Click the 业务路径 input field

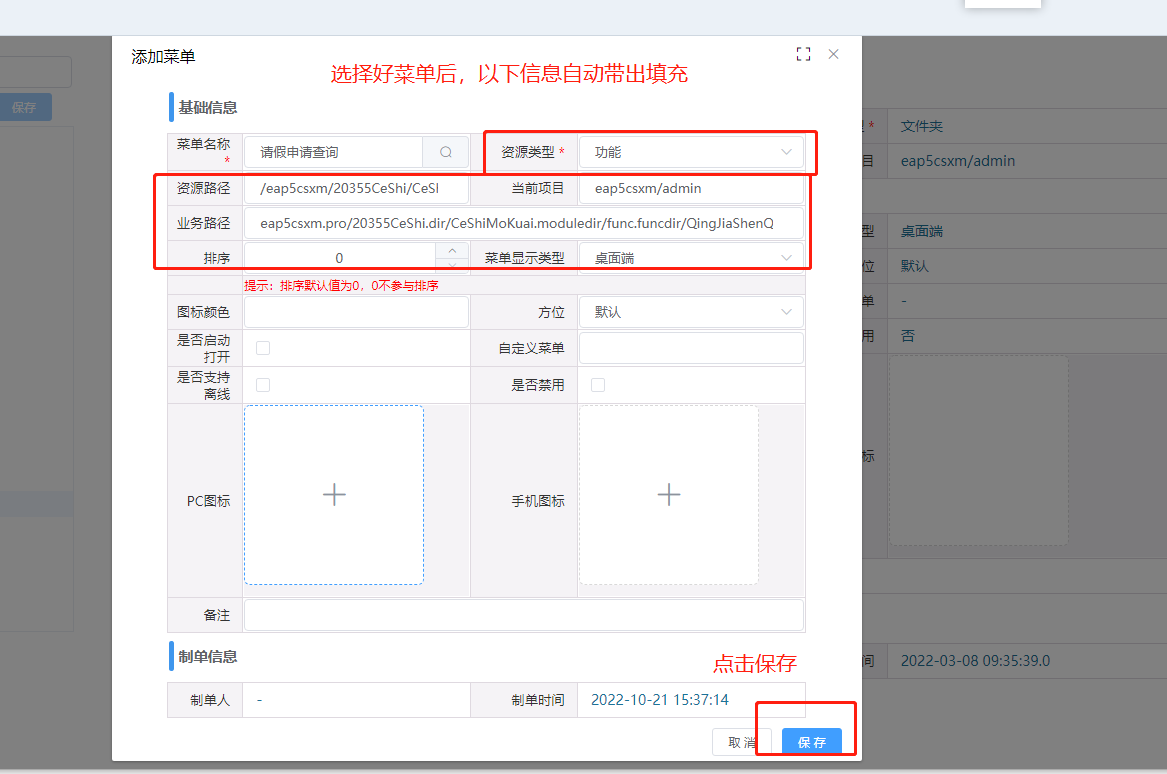(524, 223)
